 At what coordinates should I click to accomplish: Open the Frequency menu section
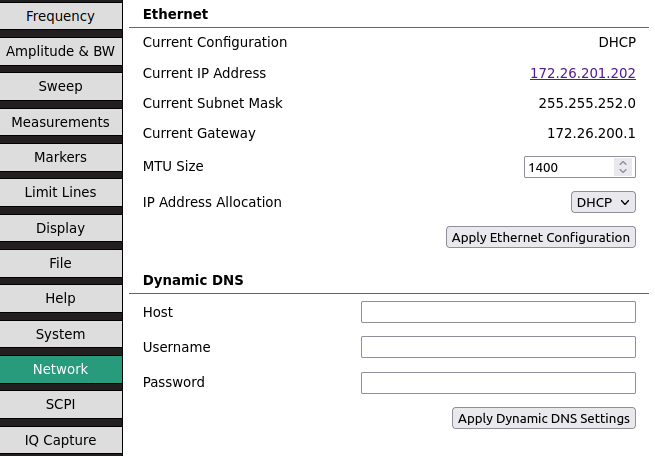[60, 16]
